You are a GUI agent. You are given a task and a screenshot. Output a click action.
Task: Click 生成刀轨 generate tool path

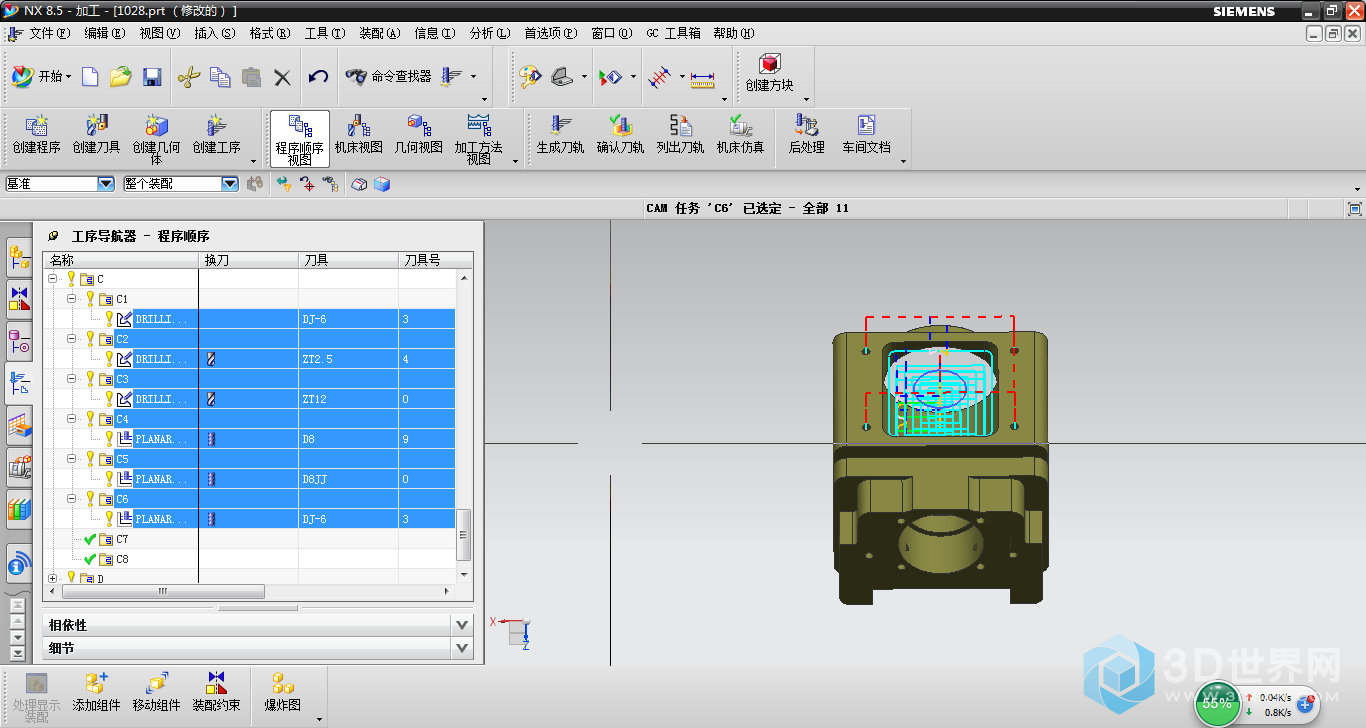[x=560, y=135]
